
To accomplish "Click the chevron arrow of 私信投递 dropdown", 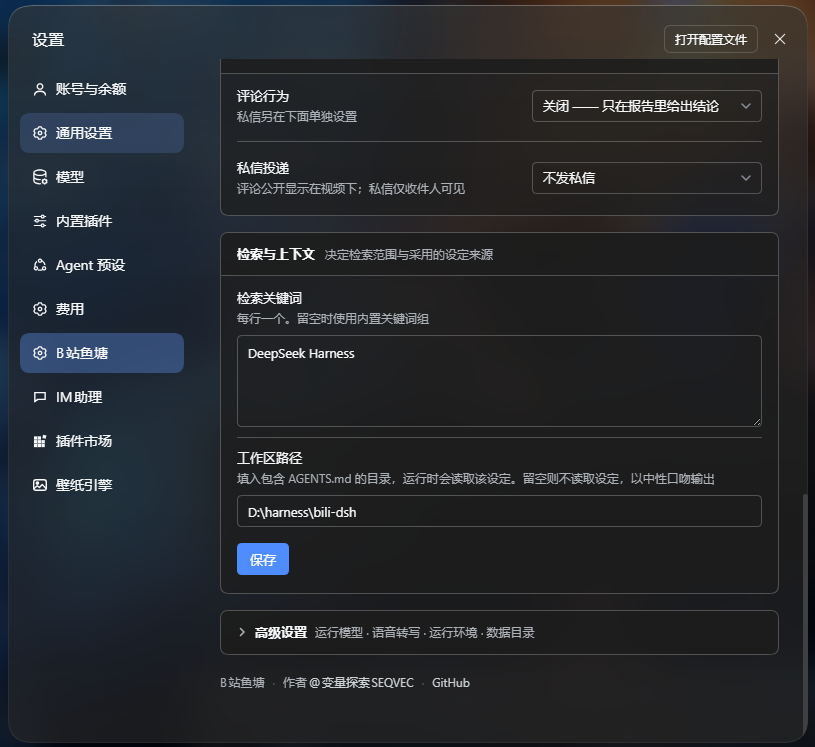I will point(746,178).
